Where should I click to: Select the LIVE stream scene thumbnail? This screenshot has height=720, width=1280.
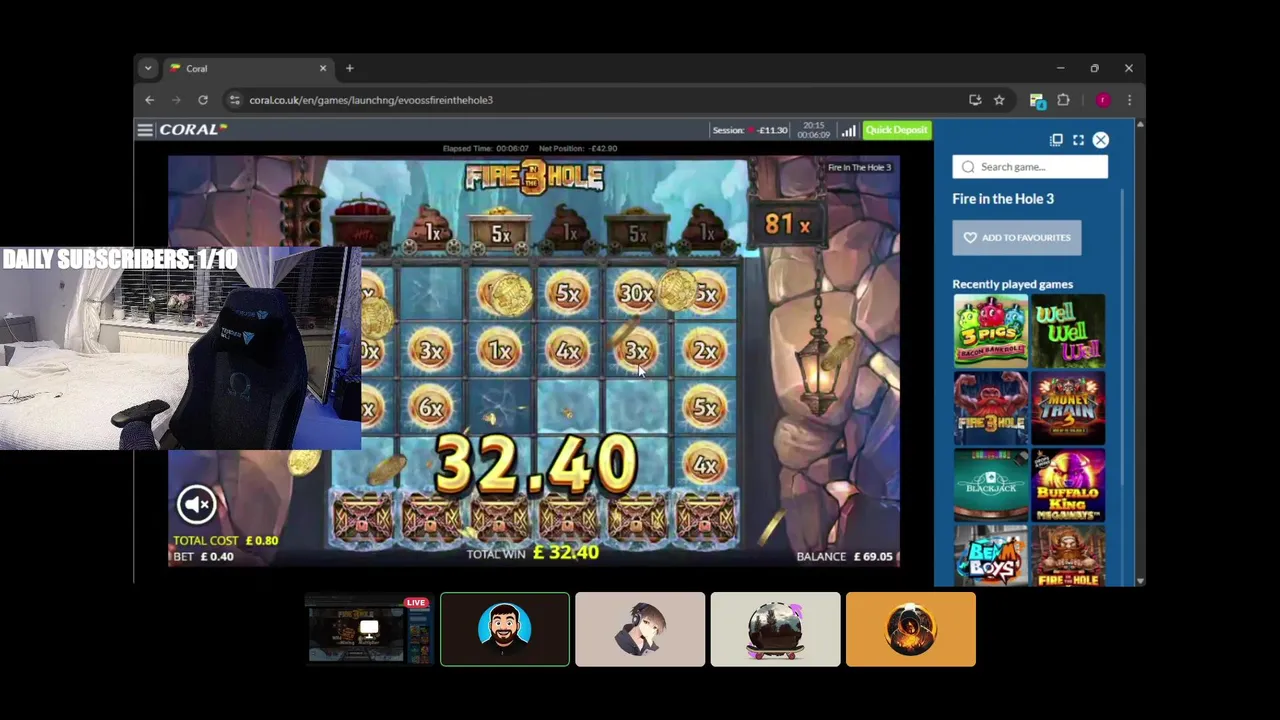click(369, 629)
